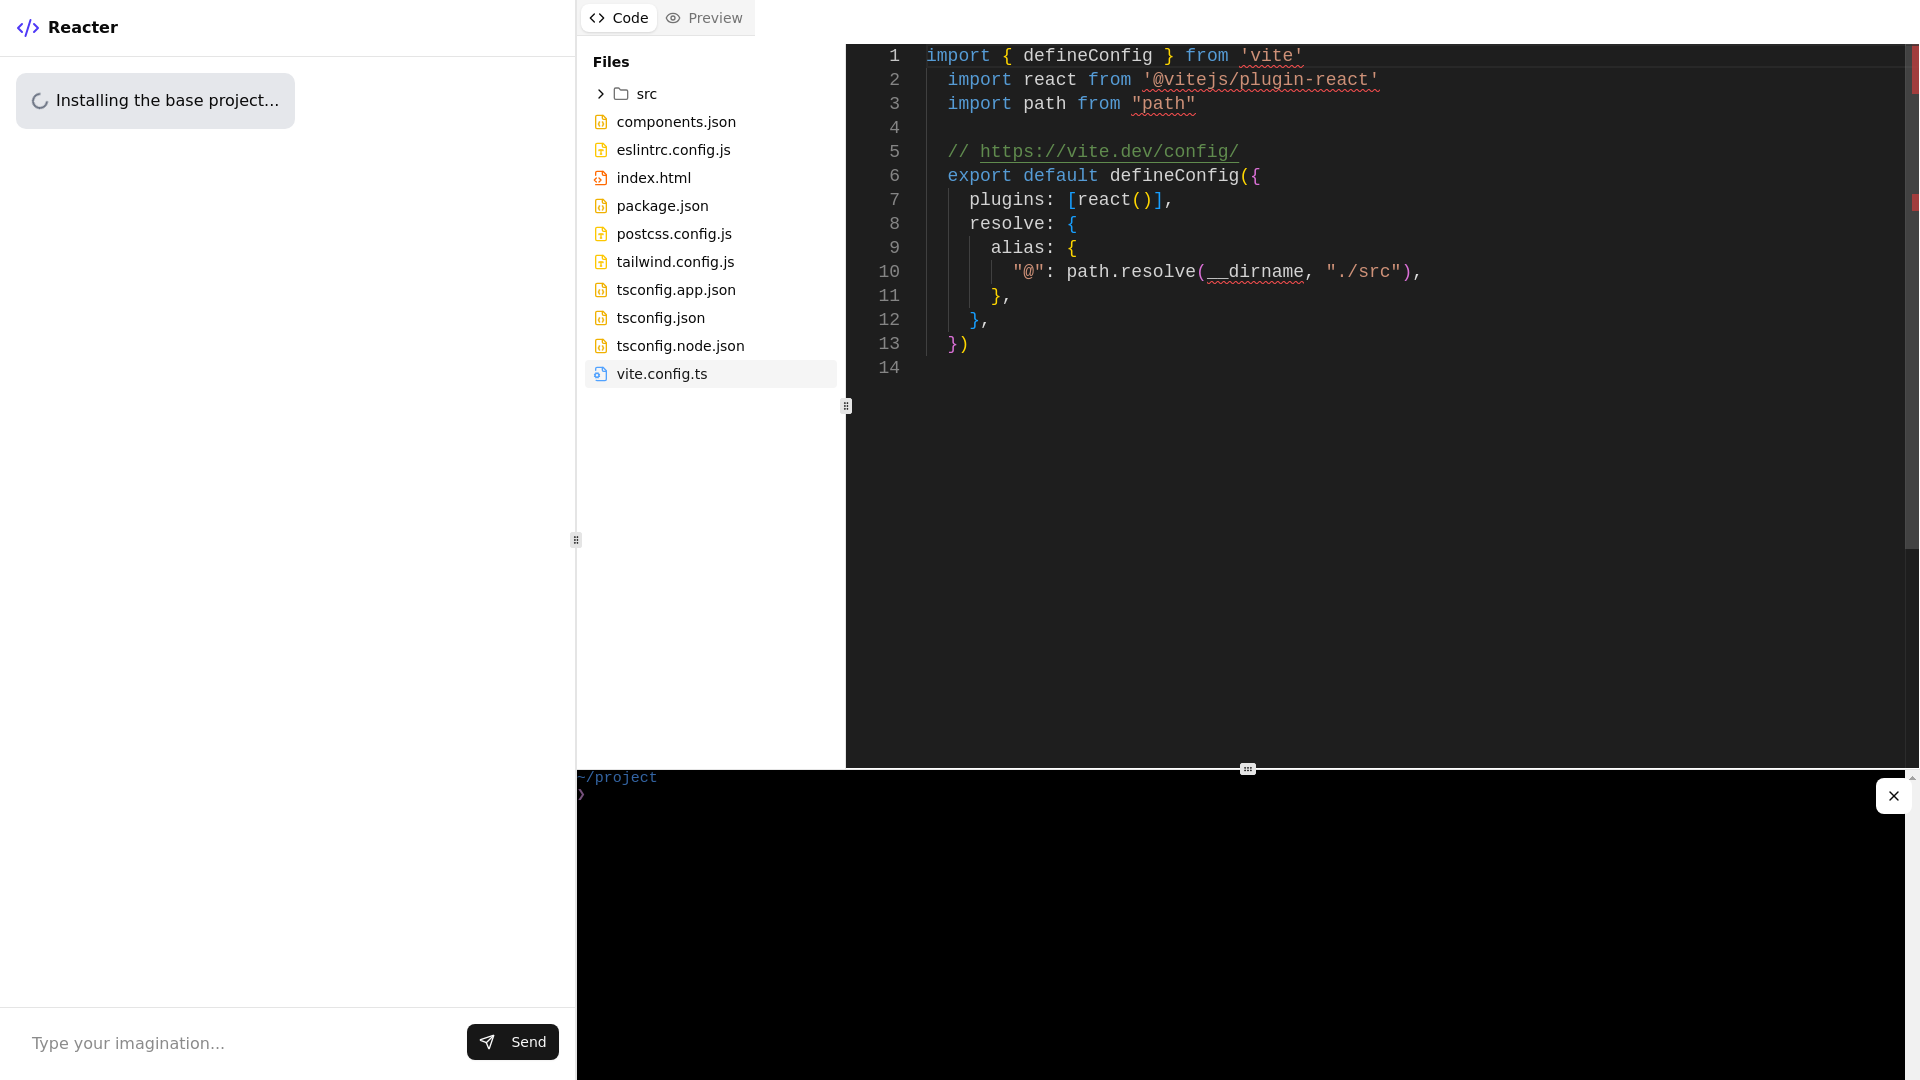This screenshot has width=1920, height=1080.
Task: Click the eye icon on Preview tab
Action: pos(673,18)
